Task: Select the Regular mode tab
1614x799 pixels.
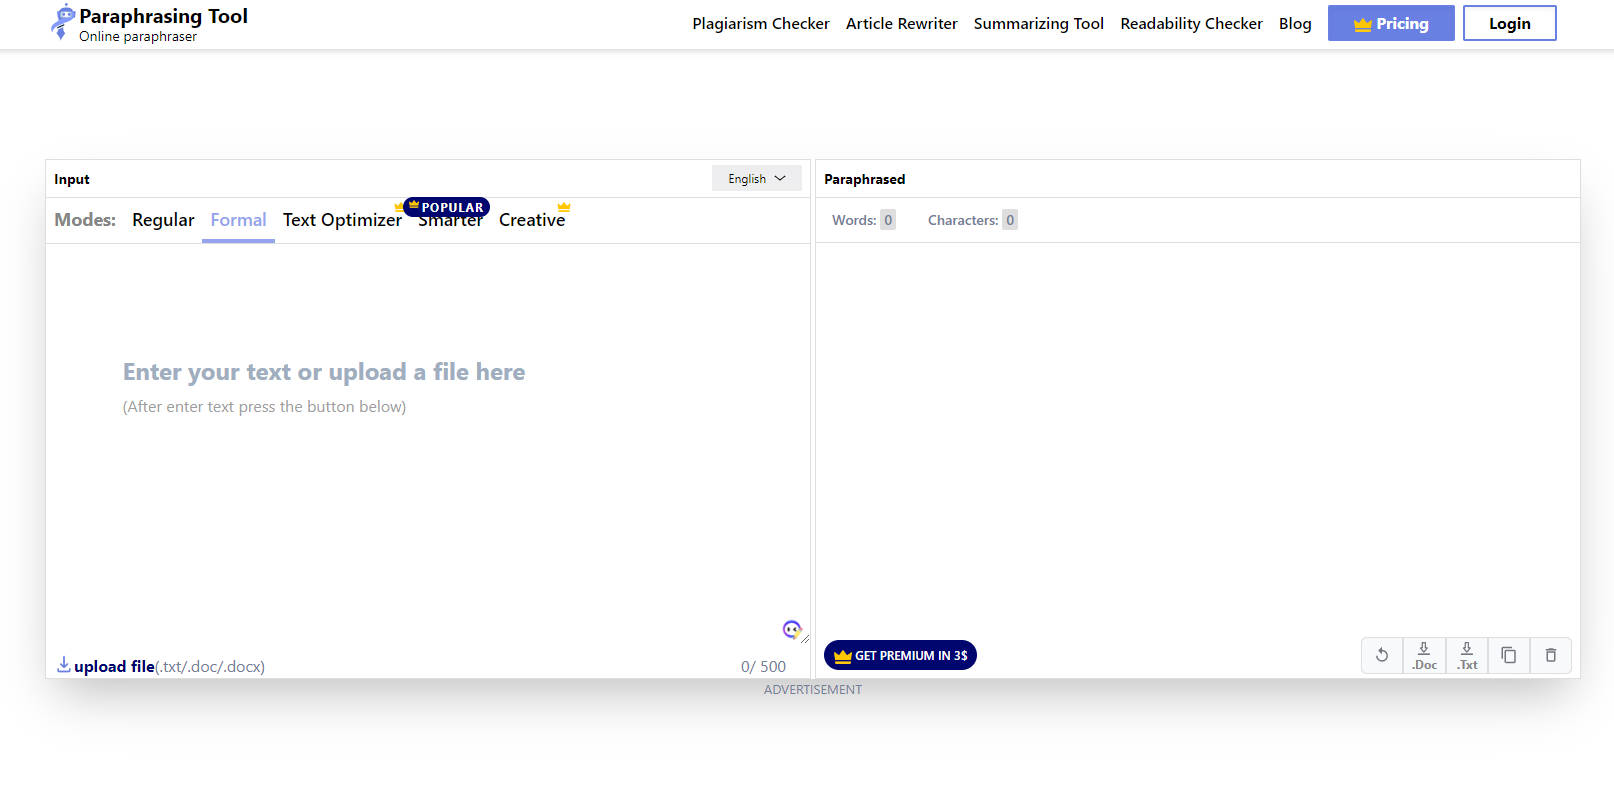Action: [x=163, y=220]
